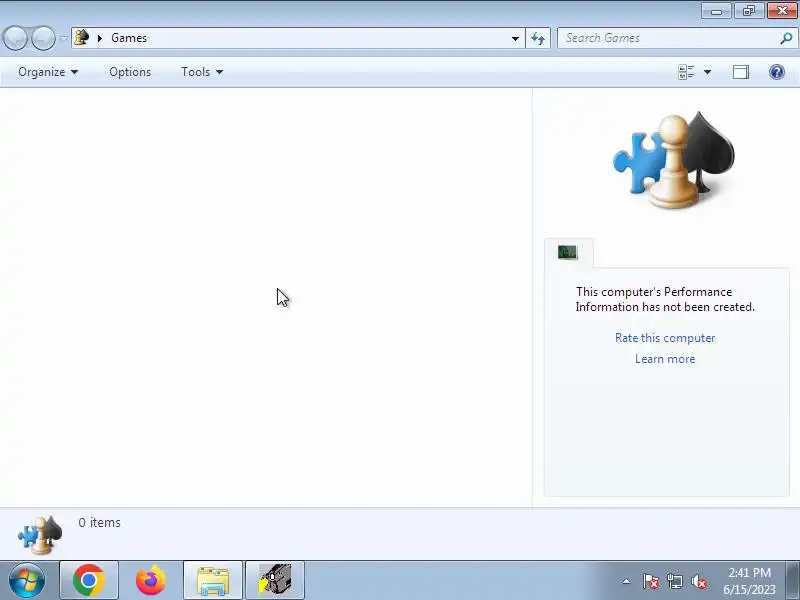Click the Learn more link
Viewport: 800px width, 600px height.
click(665, 359)
